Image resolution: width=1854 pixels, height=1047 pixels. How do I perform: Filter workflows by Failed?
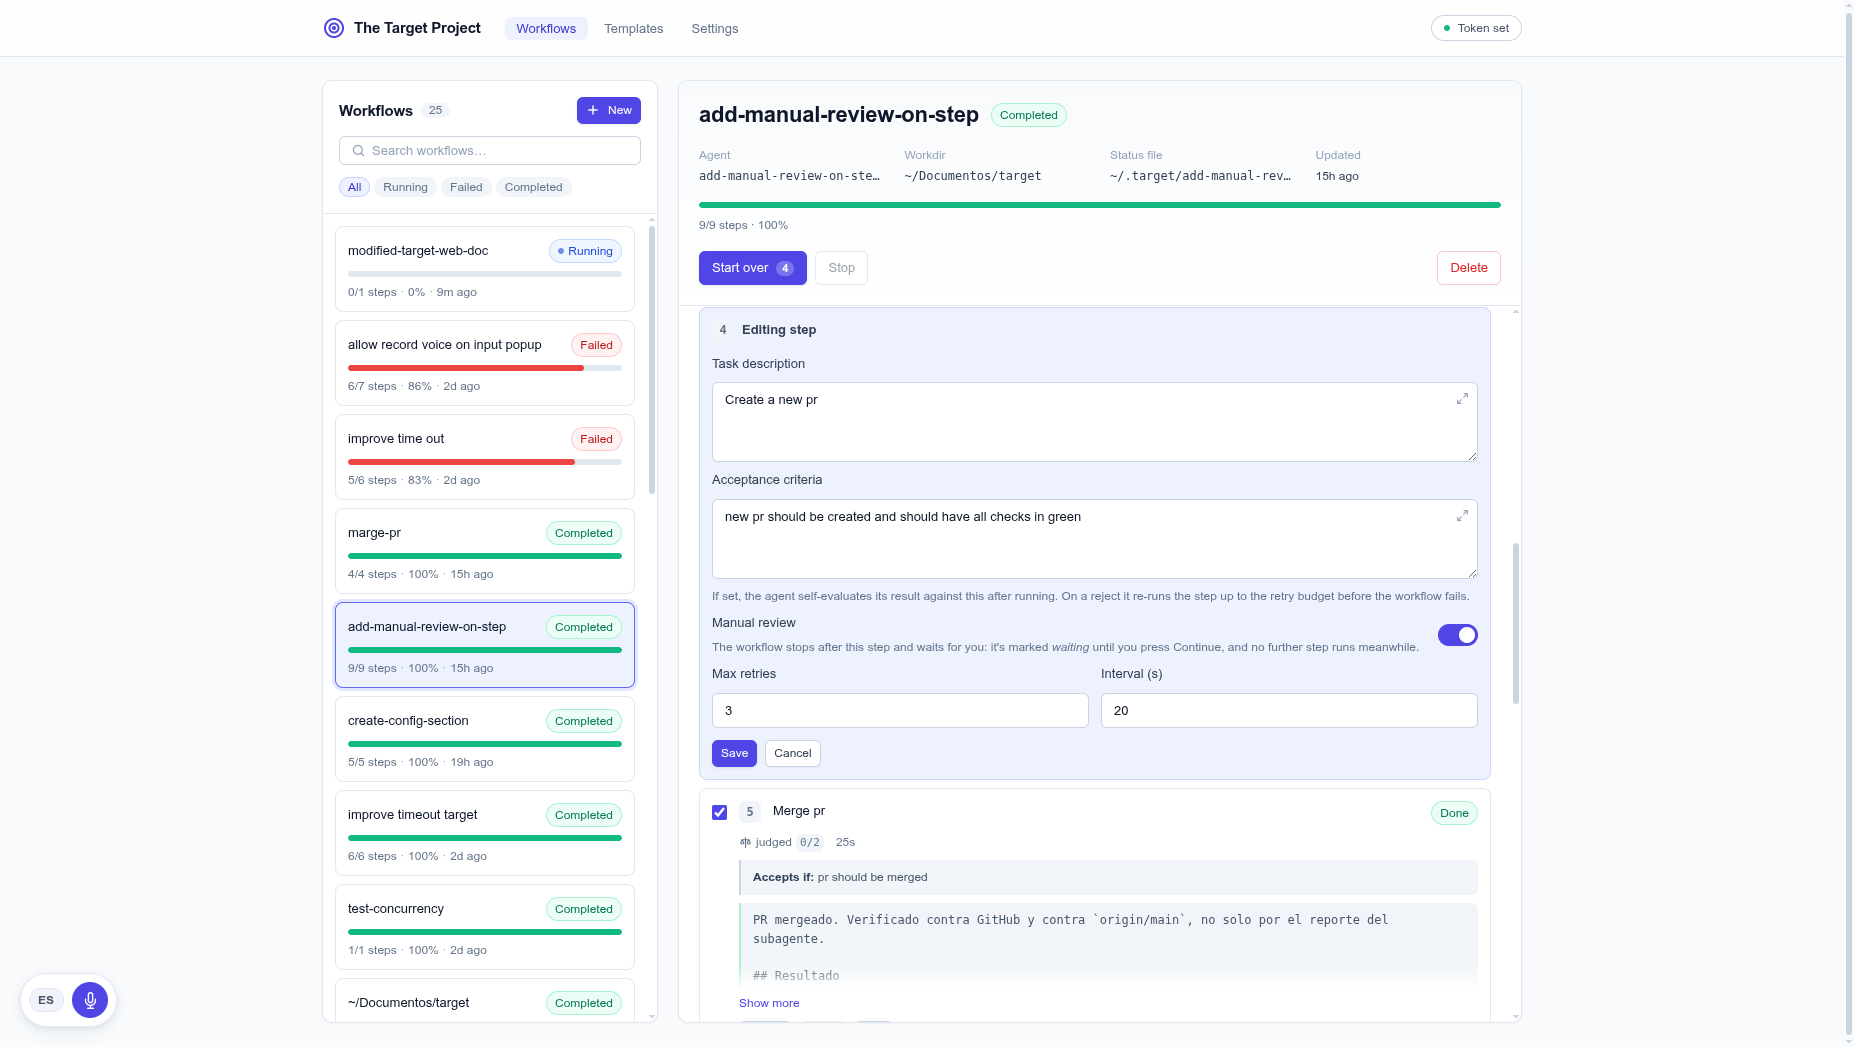click(466, 187)
